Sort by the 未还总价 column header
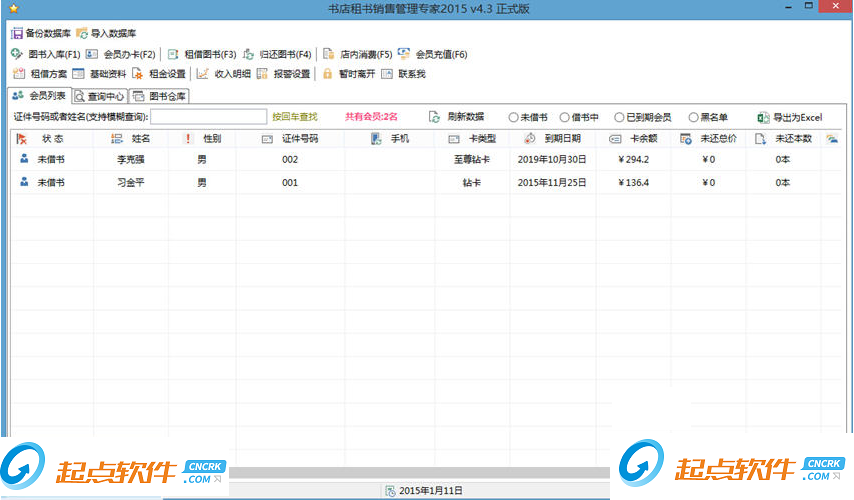 click(709, 139)
